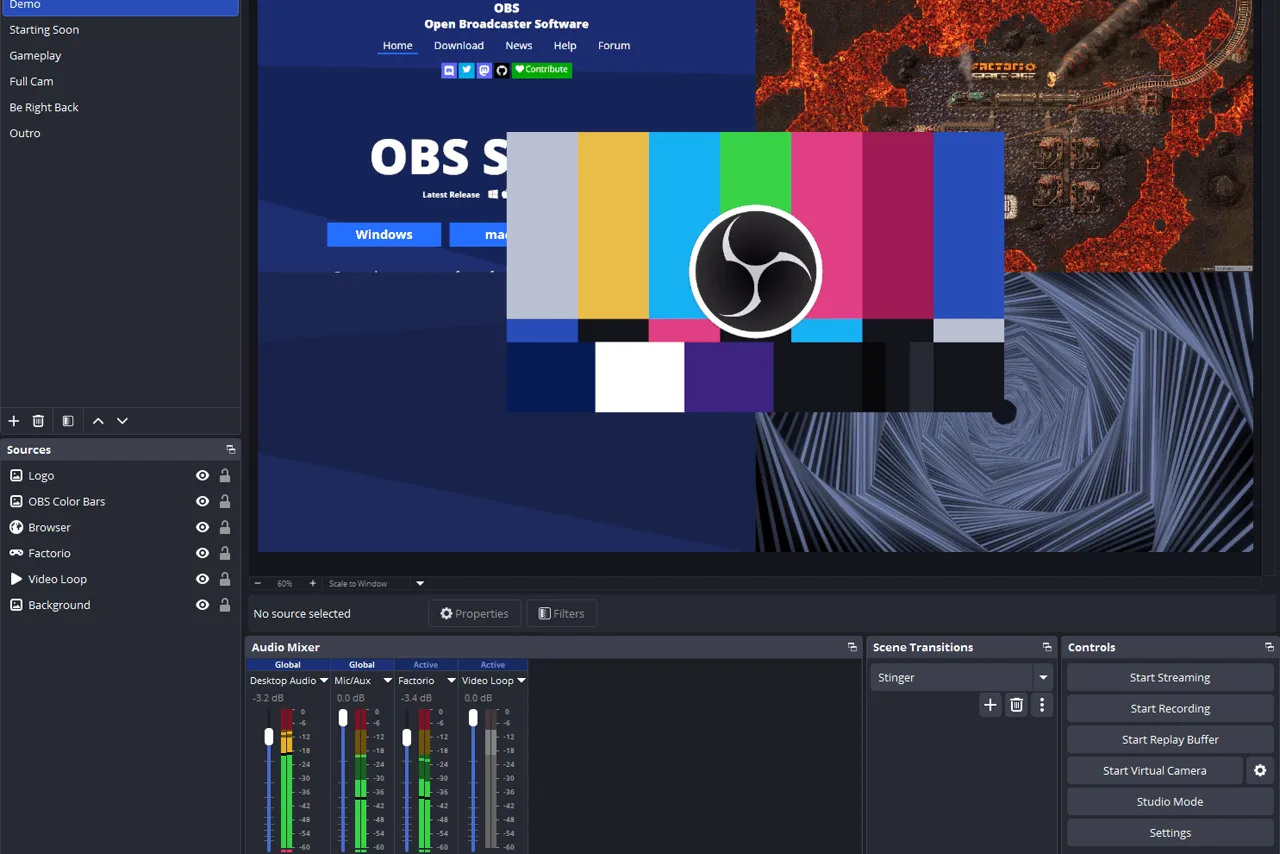Enable Studio Mode

click(x=1170, y=801)
